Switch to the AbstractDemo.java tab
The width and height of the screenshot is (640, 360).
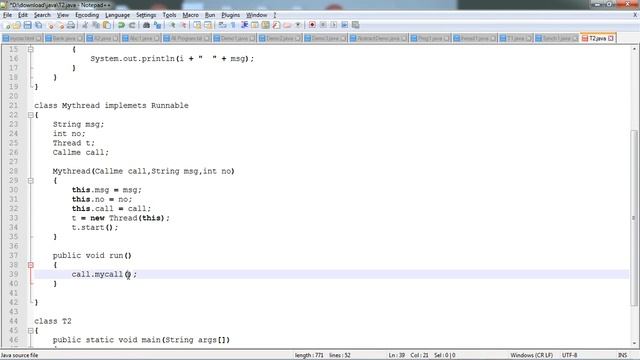[378, 38]
